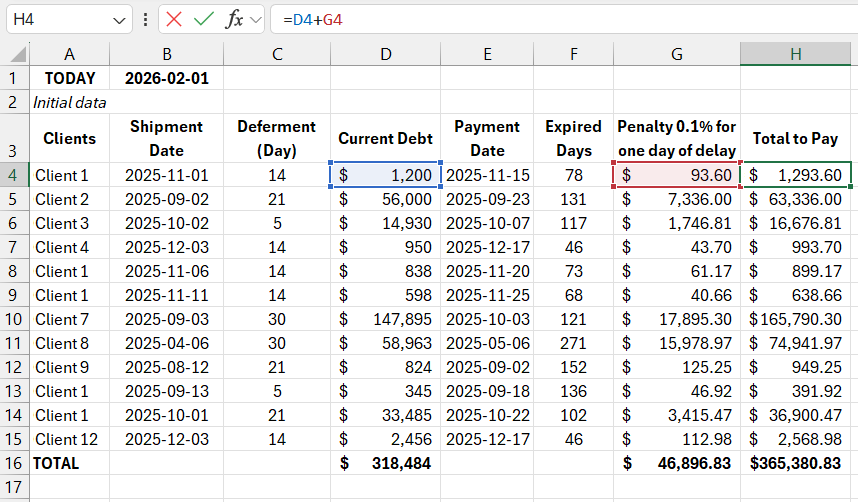The image size is (858, 502).
Task: Select the Penalty total cell 46,896.83
Action: [x=677, y=463]
